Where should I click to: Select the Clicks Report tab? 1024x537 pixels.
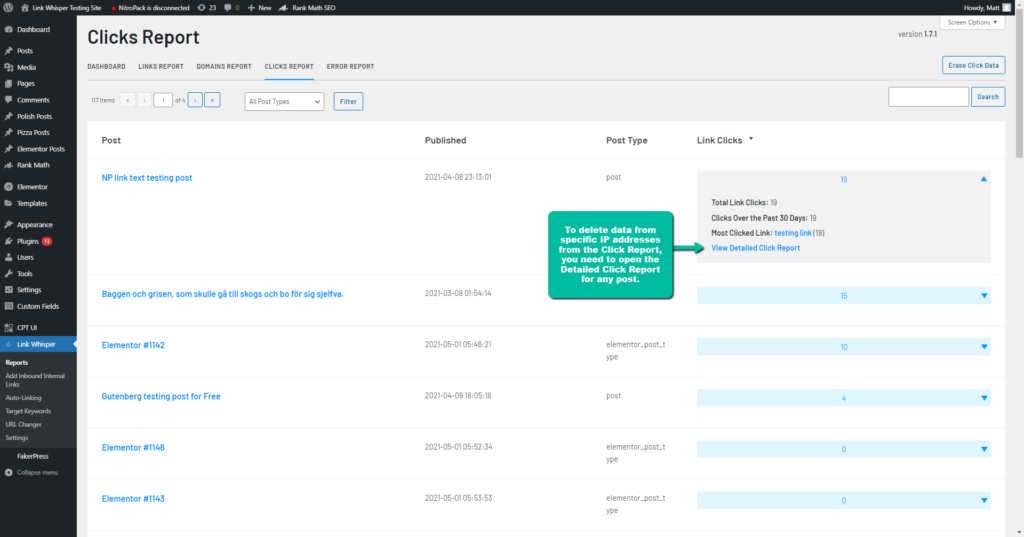tap(289, 67)
